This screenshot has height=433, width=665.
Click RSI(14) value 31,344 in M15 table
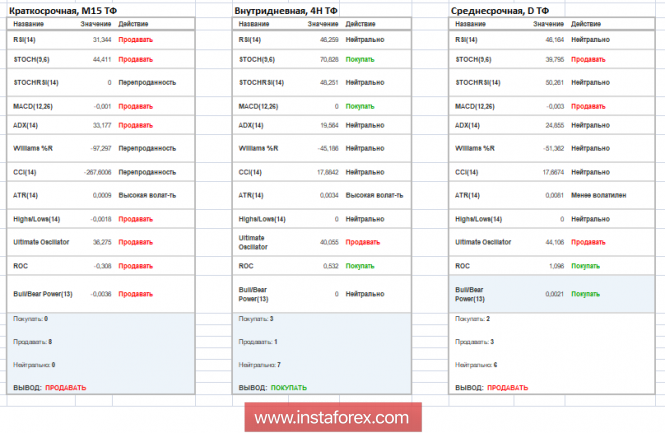pyautogui.click(x=102, y=40)
